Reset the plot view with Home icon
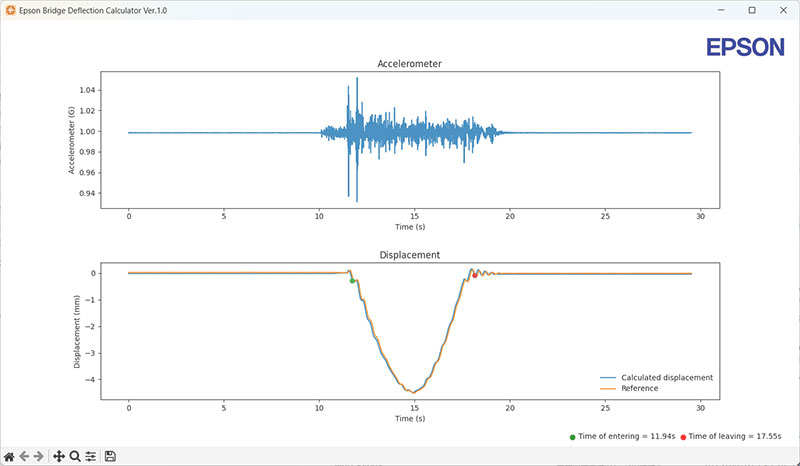The image size is (800, 466). [x=9, y=456]
